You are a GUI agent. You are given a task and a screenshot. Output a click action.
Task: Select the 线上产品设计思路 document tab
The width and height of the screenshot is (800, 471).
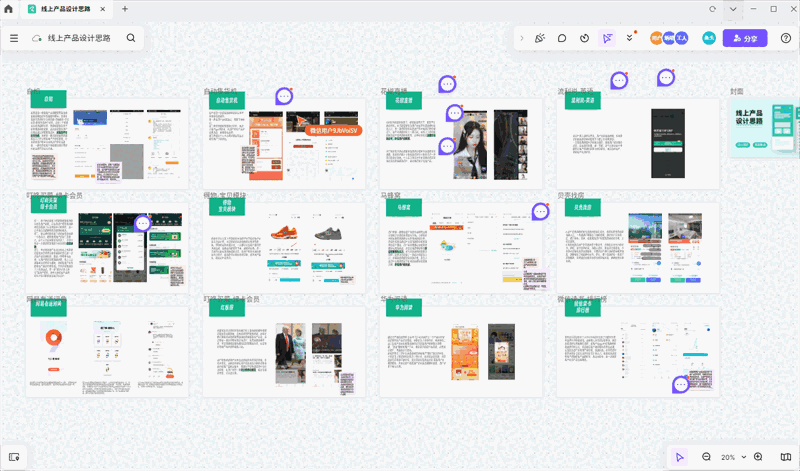coord(66,9)
